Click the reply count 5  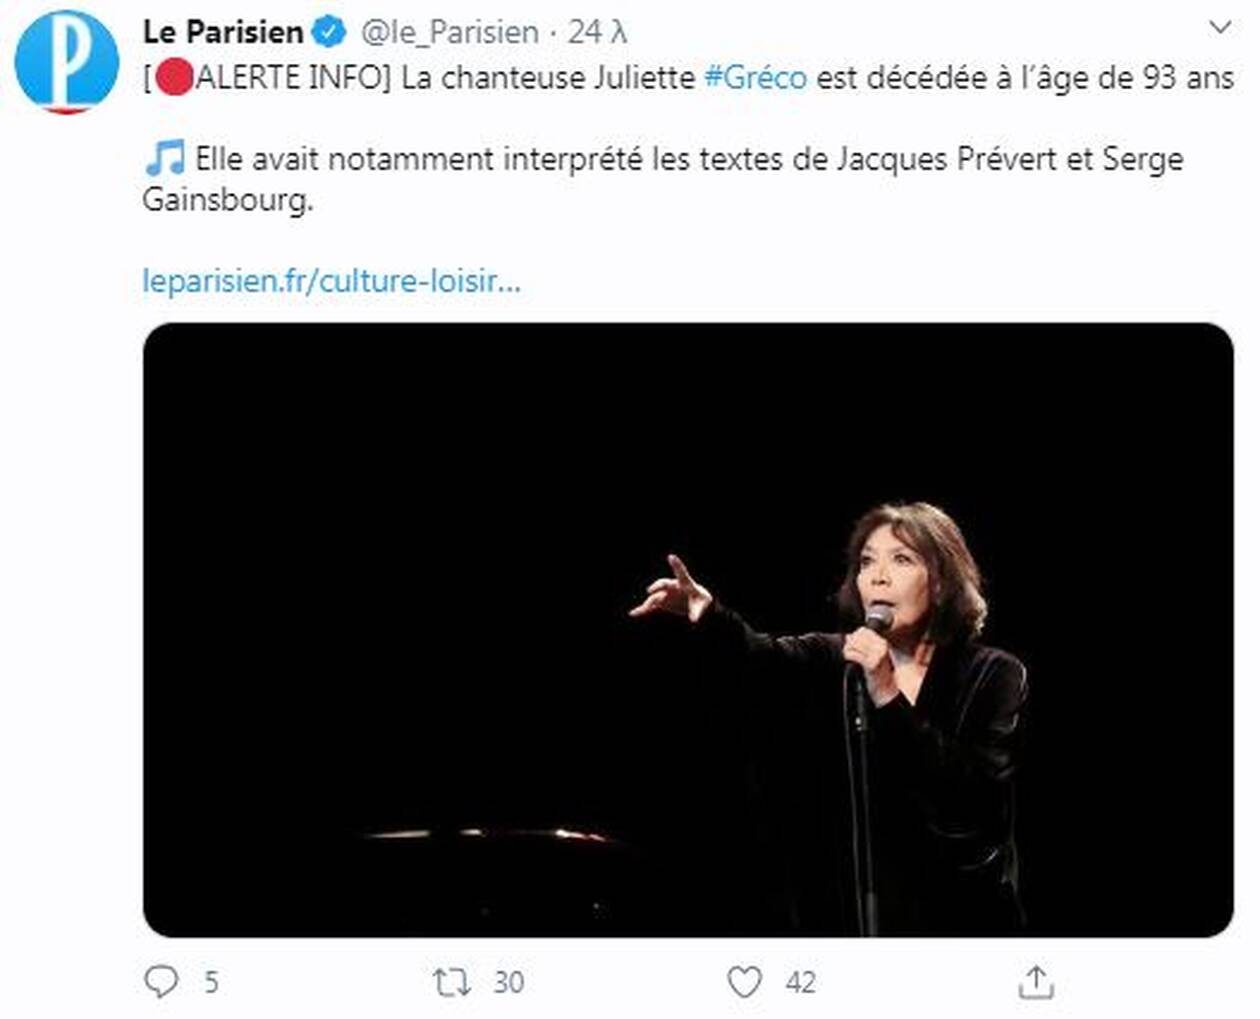click(211, 983)
